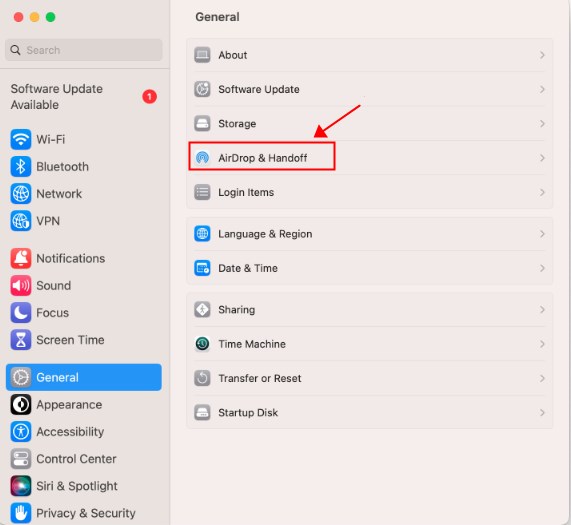Image resolution: width=571 pixels, height=525 pixels.
Task: Open Time Machine row chevron
Action: (542, 344)
